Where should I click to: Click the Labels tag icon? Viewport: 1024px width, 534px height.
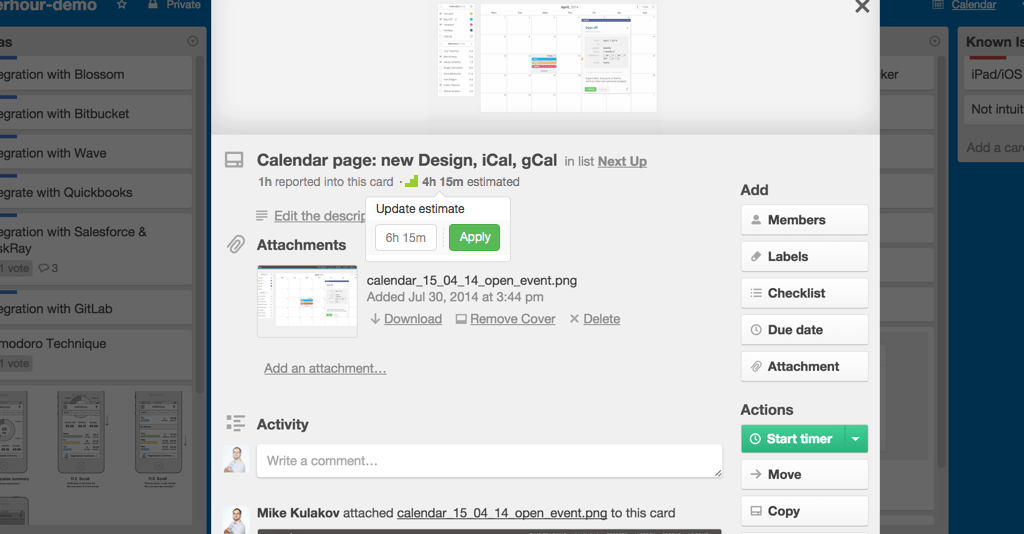pyautogui.click(x=756, y=257)
